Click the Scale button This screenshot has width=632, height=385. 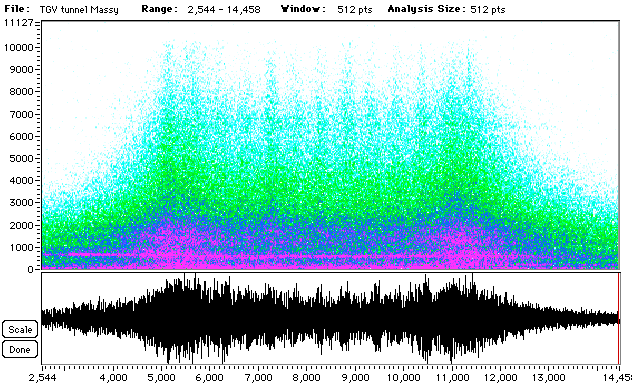(20, 329)
